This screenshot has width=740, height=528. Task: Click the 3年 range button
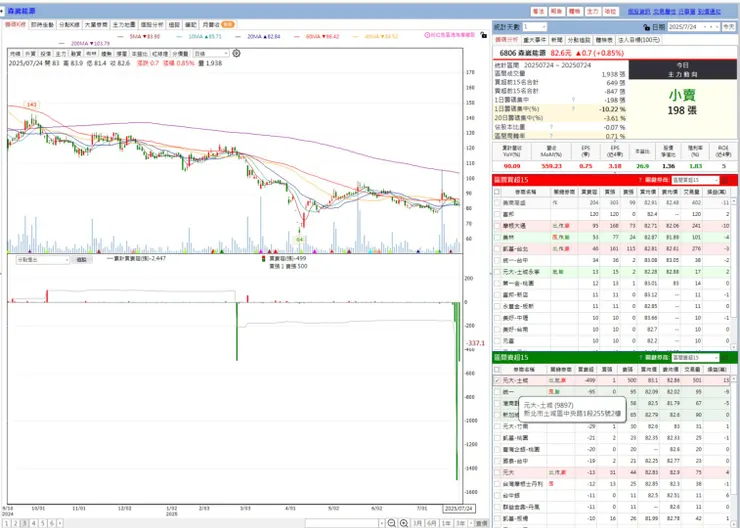pos(459,523)
